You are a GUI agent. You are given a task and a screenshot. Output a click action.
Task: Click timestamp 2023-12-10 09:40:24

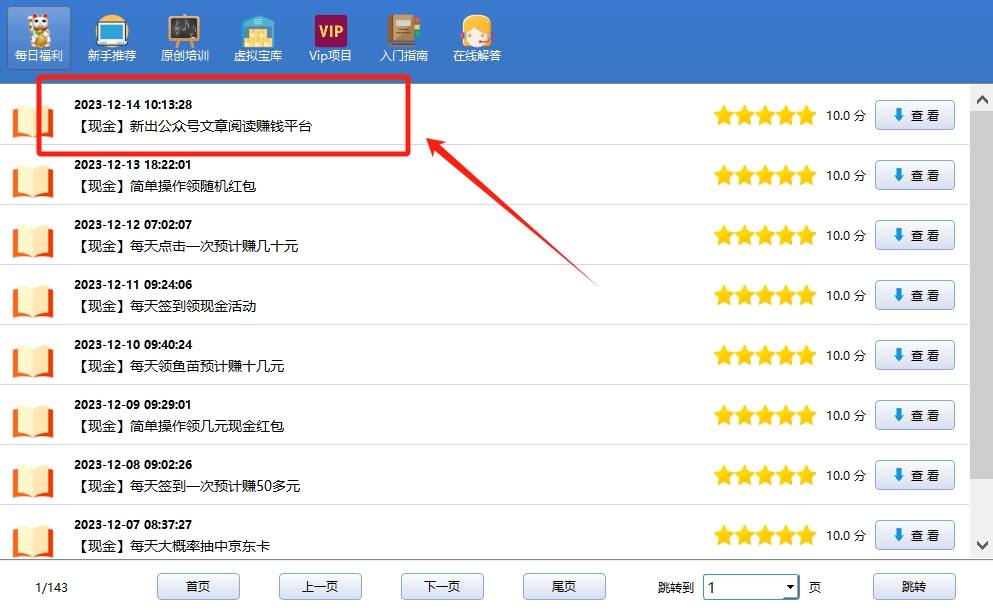coord(133,345)
